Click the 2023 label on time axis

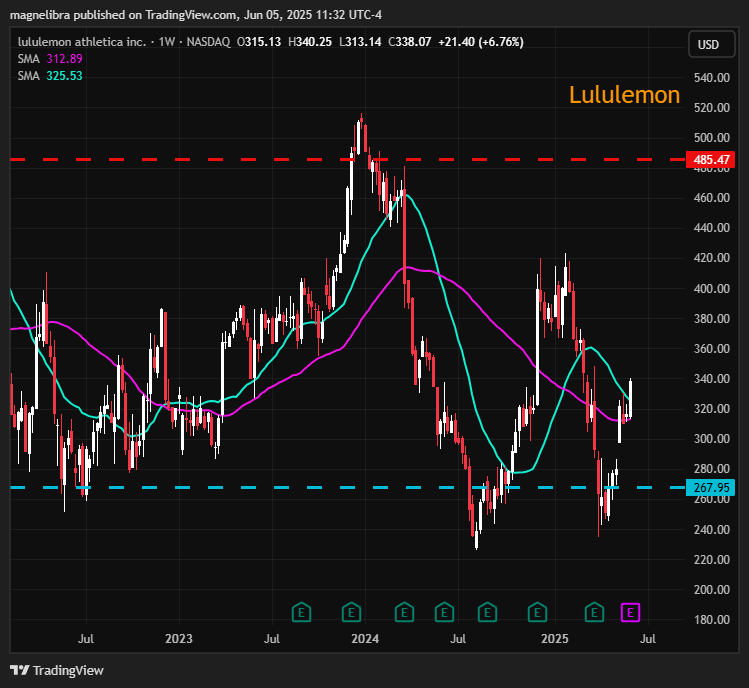pyautogui.click(x=179, y=639)
